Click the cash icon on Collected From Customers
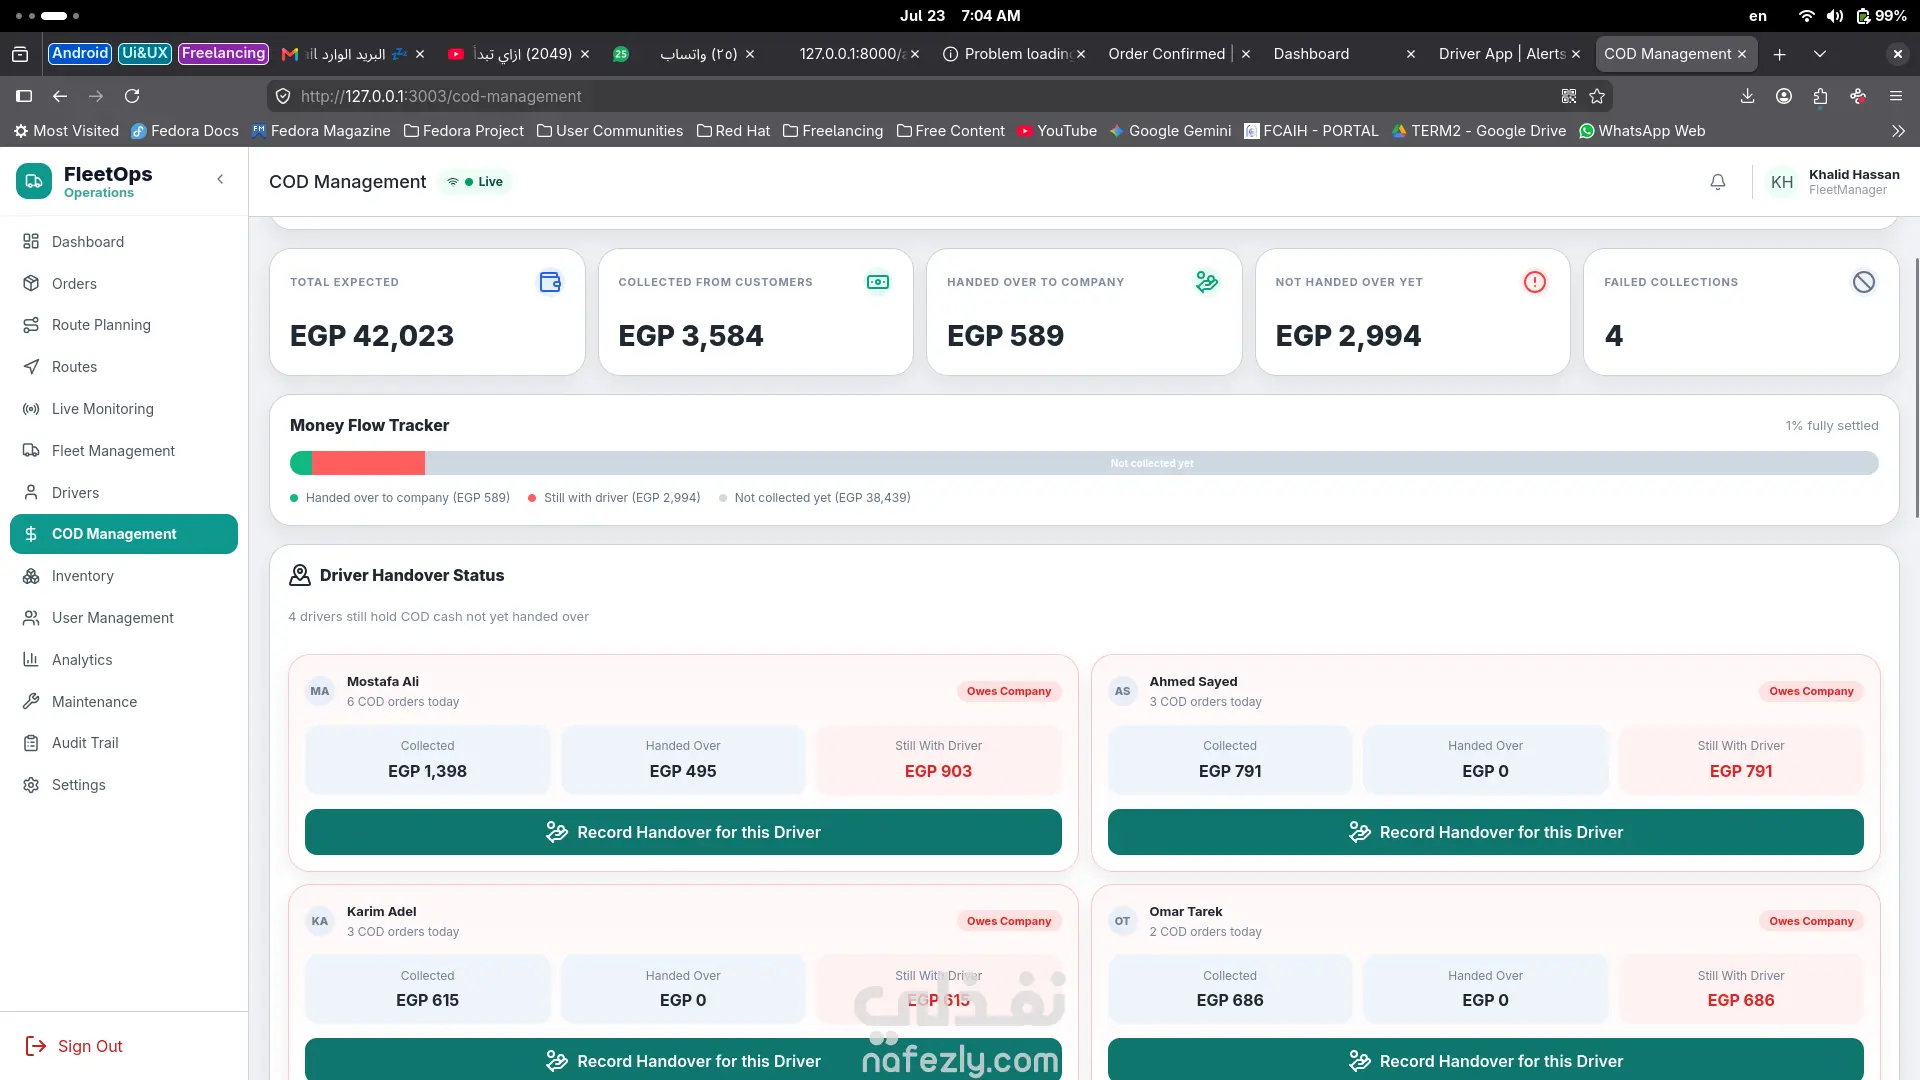 [878, 282]
